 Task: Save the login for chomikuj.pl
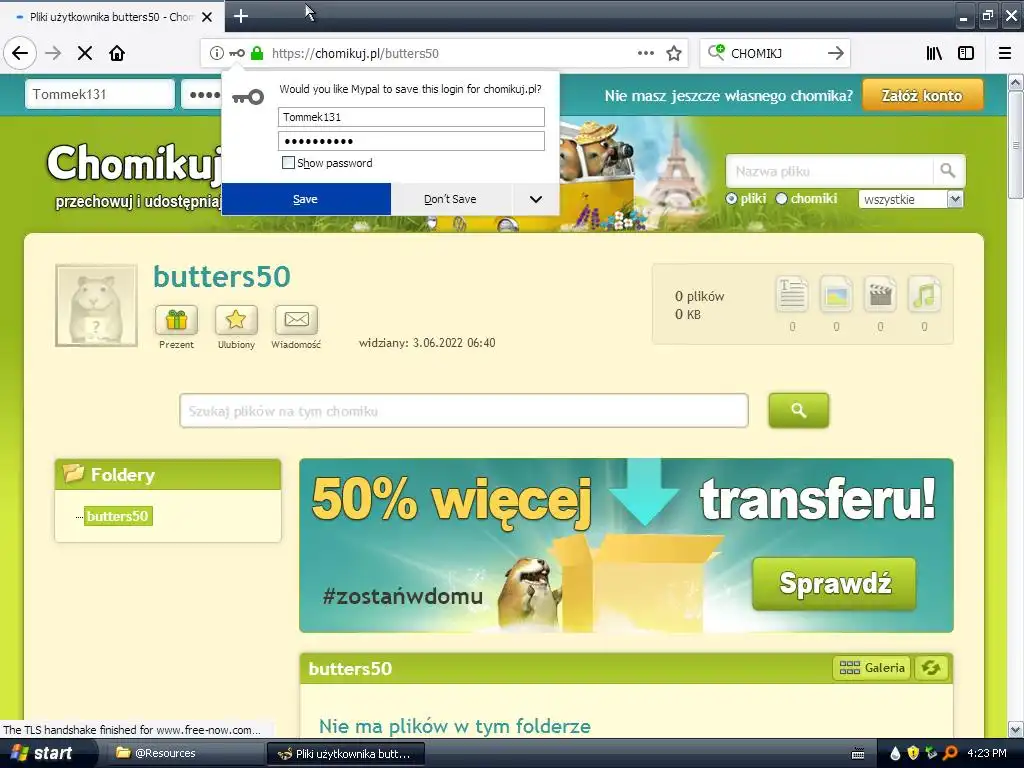pyautogui.click(x=306, y=199)
